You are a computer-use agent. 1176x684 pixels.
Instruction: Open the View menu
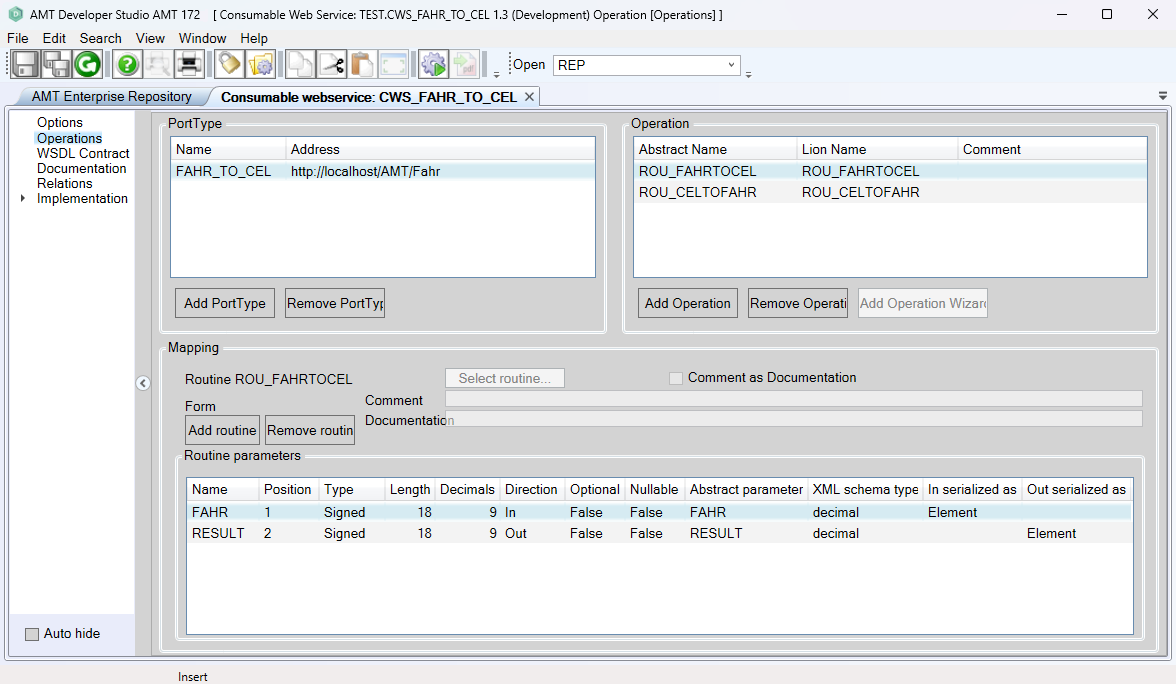150,38
